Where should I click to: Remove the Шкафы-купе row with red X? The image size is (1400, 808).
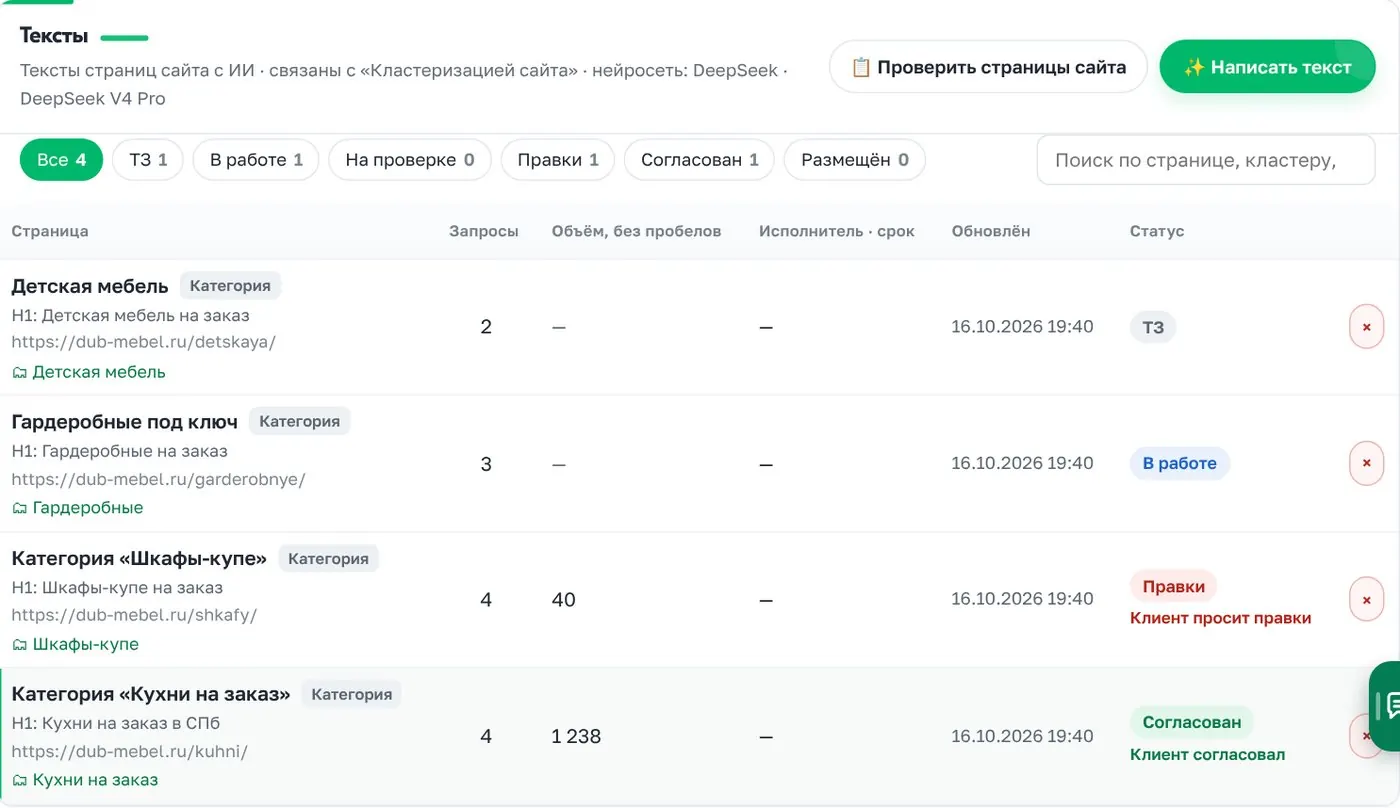pyautogui.click(x=1366, y=599)
